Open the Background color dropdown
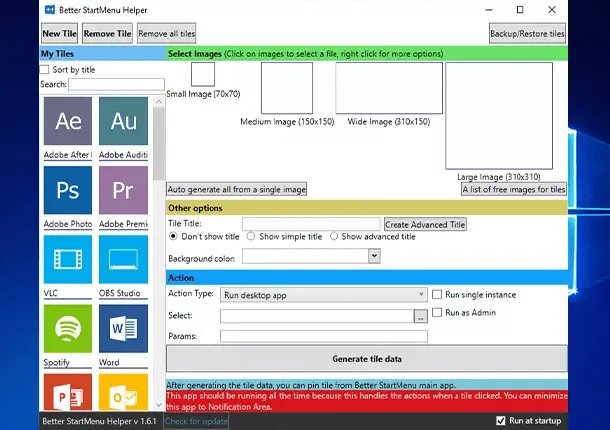 pyautogui.click(x=311, y=256)
